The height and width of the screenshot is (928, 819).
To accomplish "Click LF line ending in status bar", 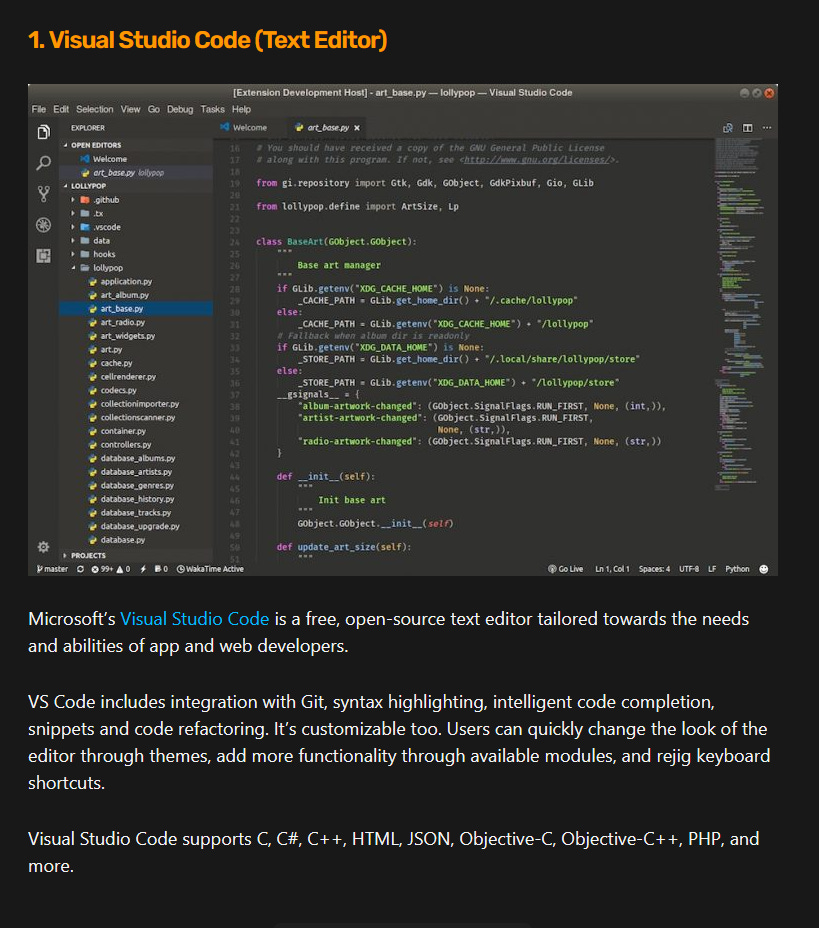I will (x=712, y=569).
